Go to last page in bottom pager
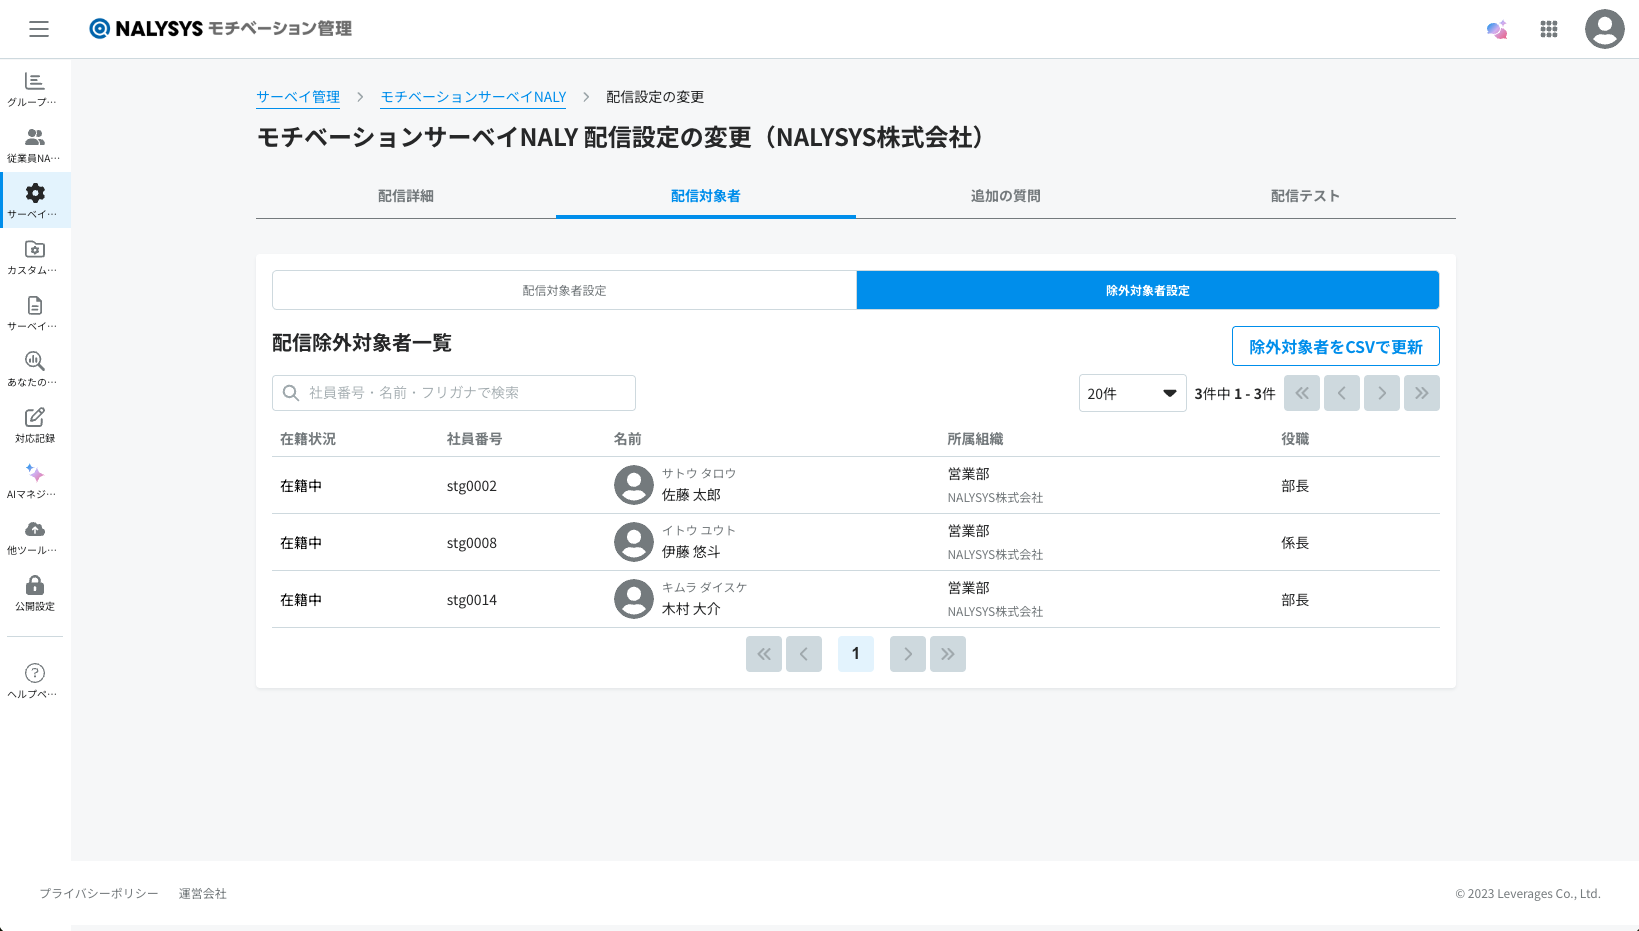This screenshot has height=931, width=1639. [x=948, y=654]
